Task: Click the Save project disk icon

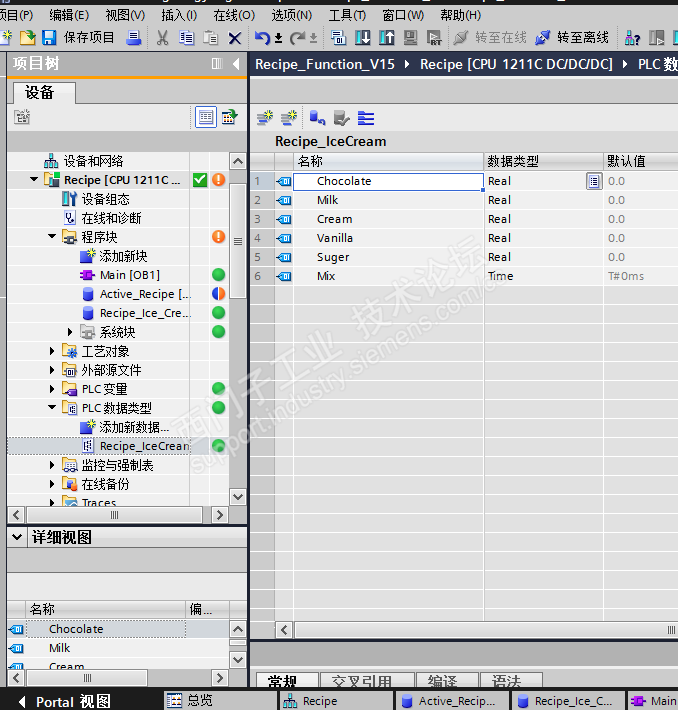Action: pyautogui.click(x=49, y=38)
